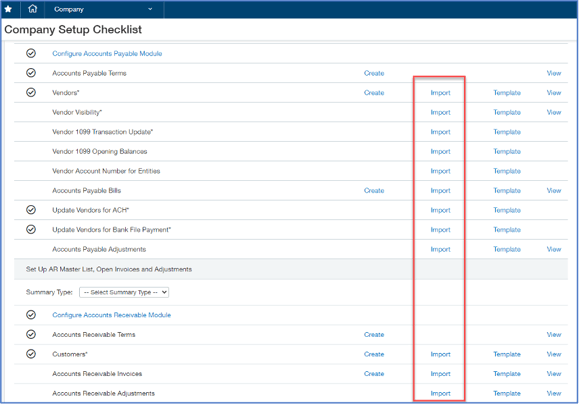Viewport: 579px width, 405px height.
Task: Click check icon beside Configure Accounts Payable Module
Action: [31, 54]
